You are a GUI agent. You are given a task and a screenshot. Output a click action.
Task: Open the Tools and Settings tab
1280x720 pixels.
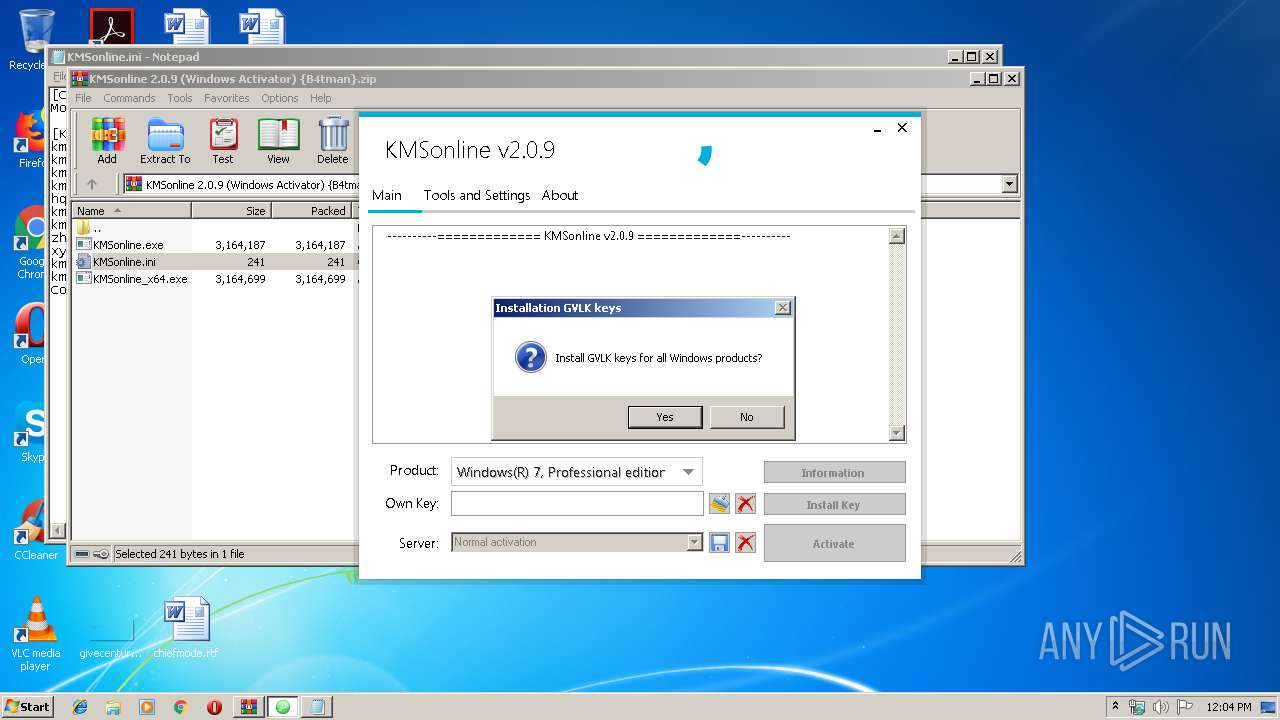tap(477, 195)
